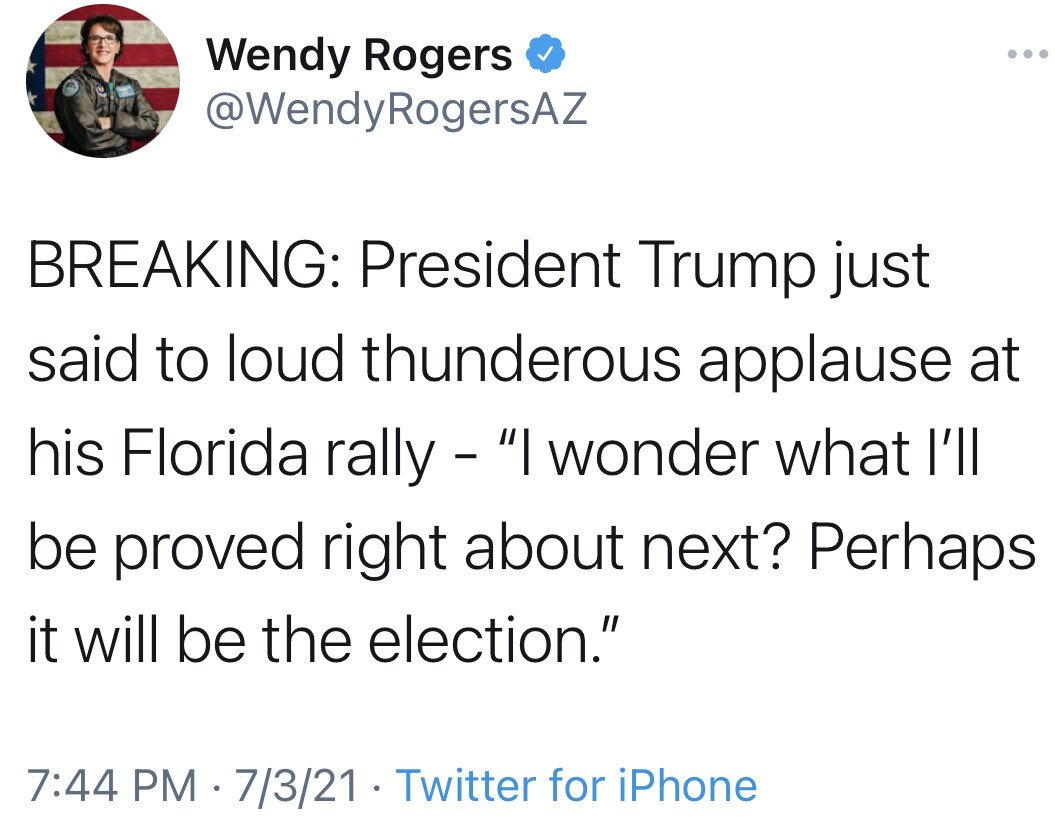
Task: Click the 7:44 PM timestamp
Action: [x=111, y=786]
